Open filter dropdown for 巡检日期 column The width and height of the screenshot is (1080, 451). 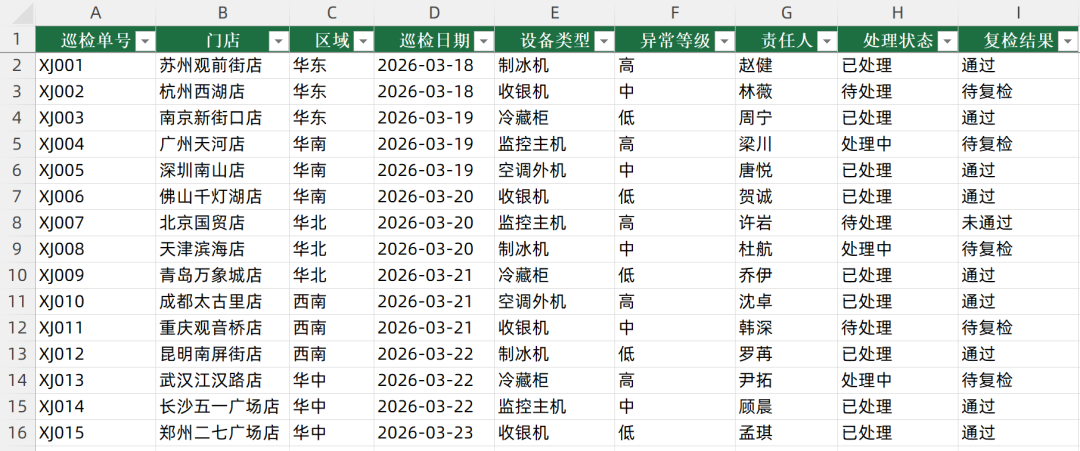point(484,41)
